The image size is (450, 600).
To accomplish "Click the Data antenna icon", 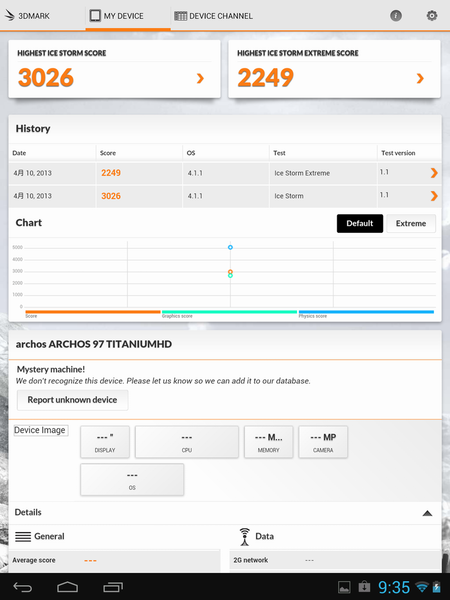I will point(245,536).
